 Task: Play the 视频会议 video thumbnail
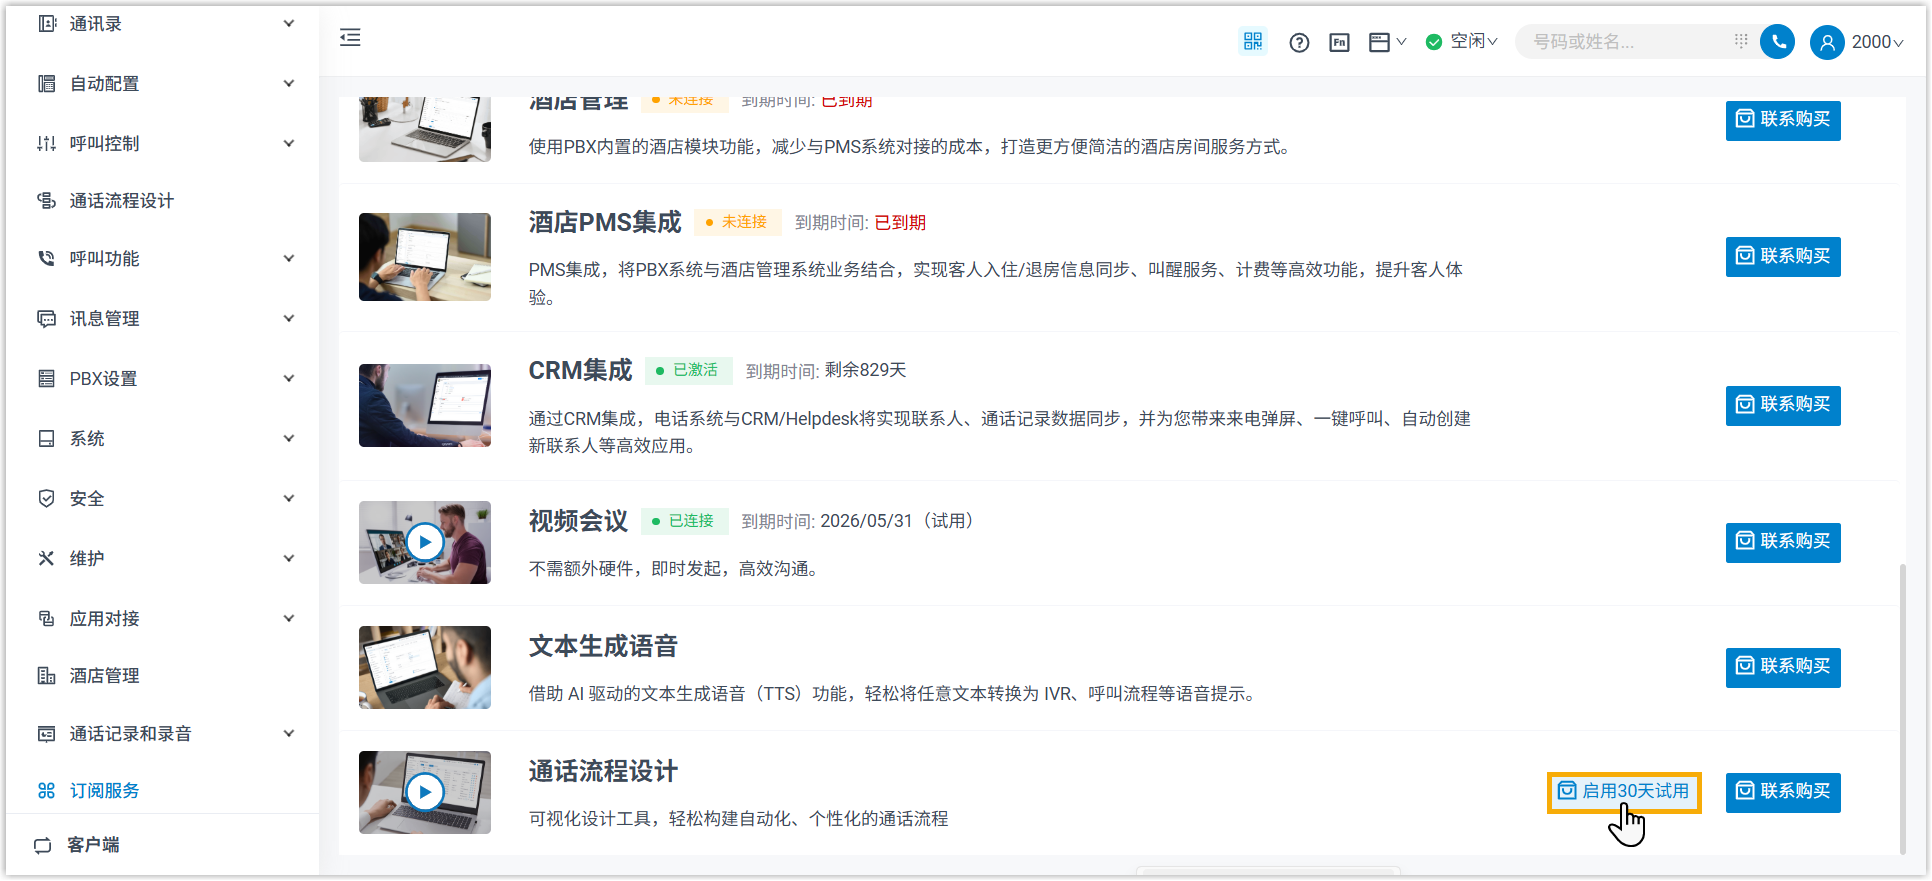click(425, 542)
